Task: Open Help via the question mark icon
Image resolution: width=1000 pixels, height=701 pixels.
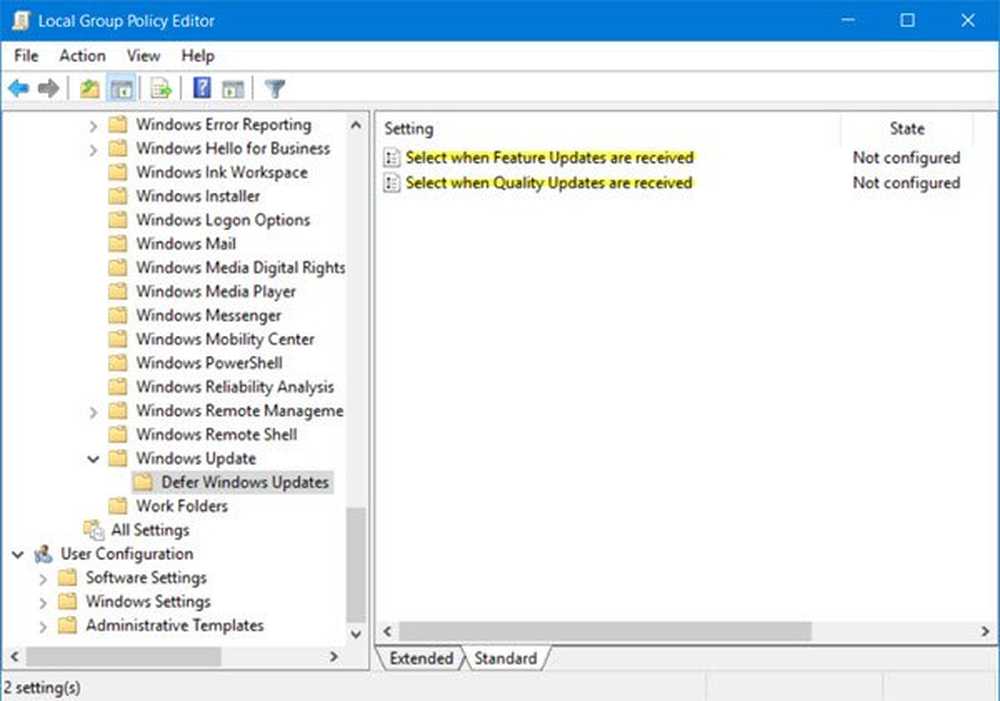Action: point(202,89)
